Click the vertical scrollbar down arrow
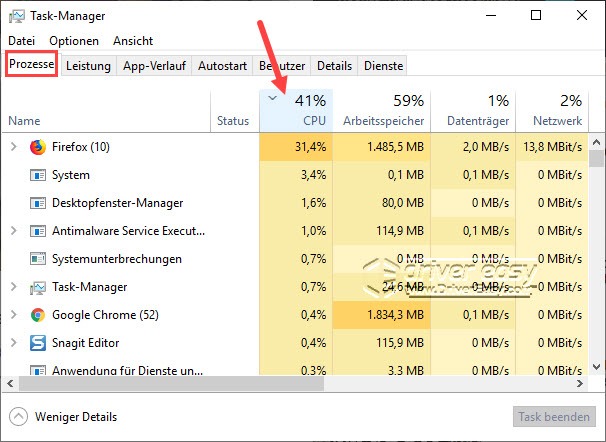The image size is (606, 442). [x=596, y=366]
